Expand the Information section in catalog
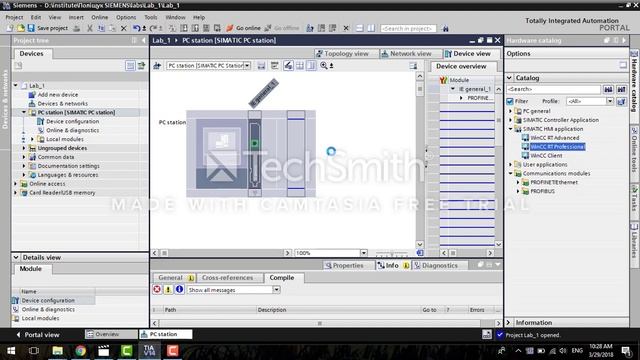The width and height of the screenshot is (640, 360). point(509,322)
